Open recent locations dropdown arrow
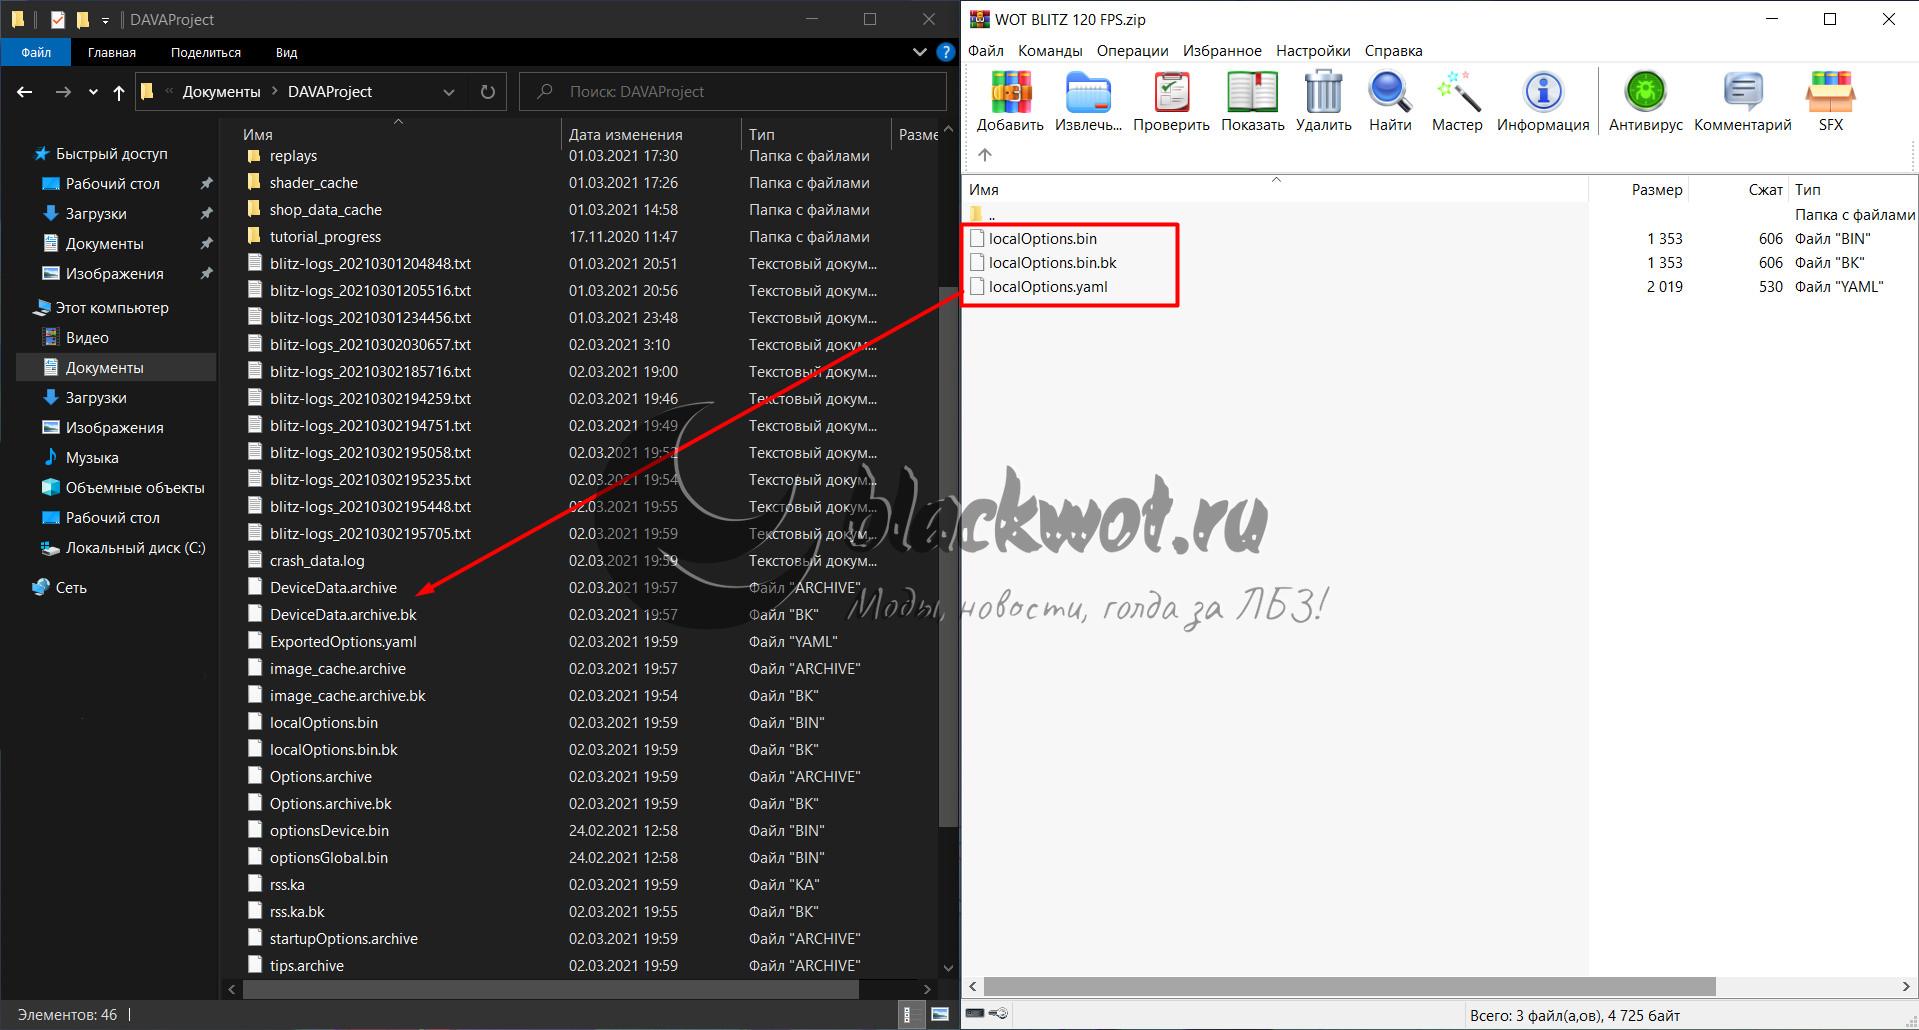The height and width of the screenshot is (1030, 1919). 93,92
